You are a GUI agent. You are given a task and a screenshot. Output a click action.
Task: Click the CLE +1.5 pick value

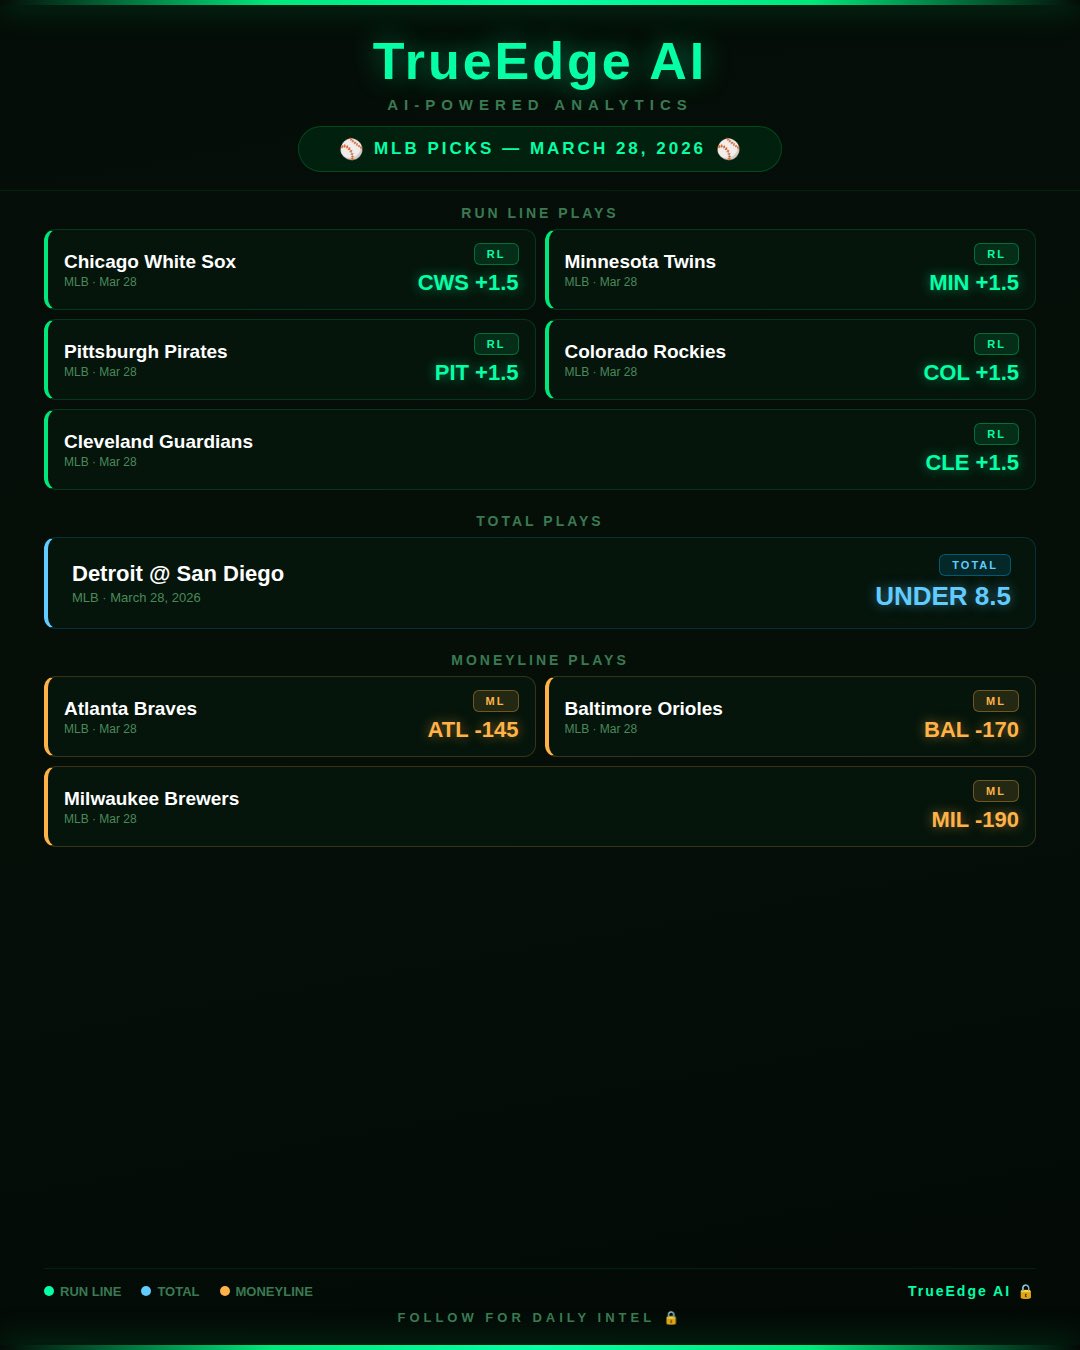pyautogui.click(x=972, y=463)
